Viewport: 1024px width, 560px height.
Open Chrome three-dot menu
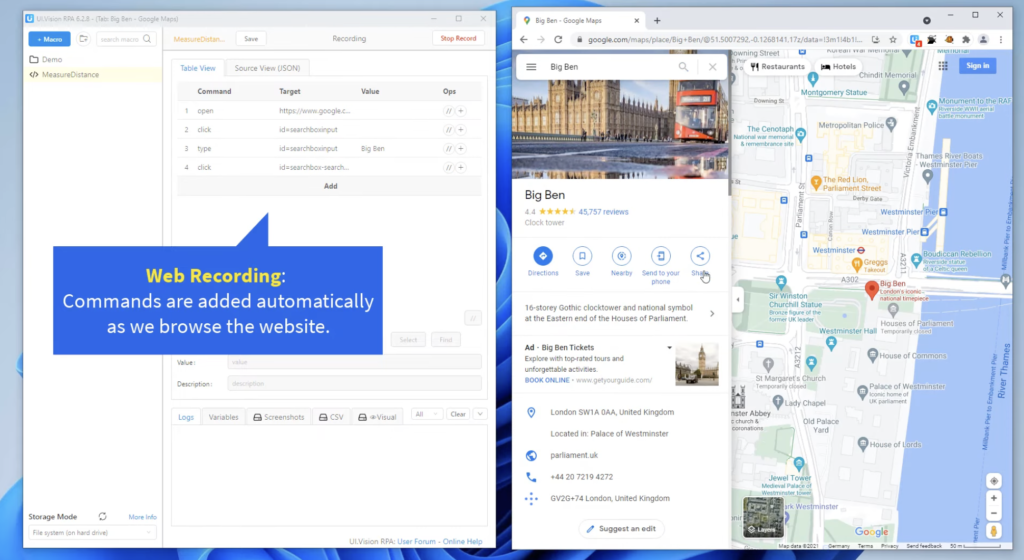coord(1000,40)
